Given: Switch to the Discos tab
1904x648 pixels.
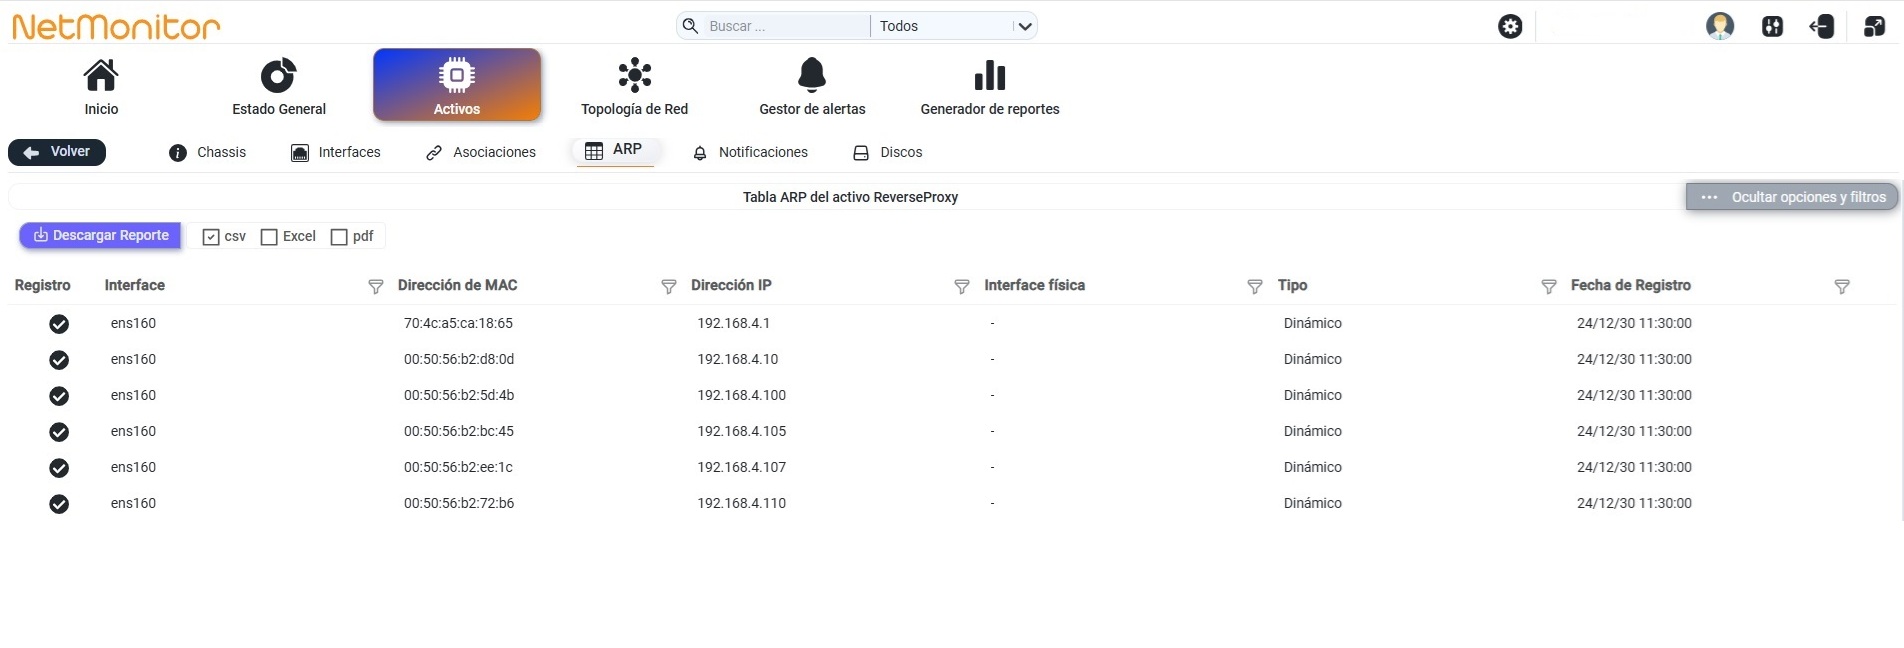Looking at the screenshot, I should point(888,152).
